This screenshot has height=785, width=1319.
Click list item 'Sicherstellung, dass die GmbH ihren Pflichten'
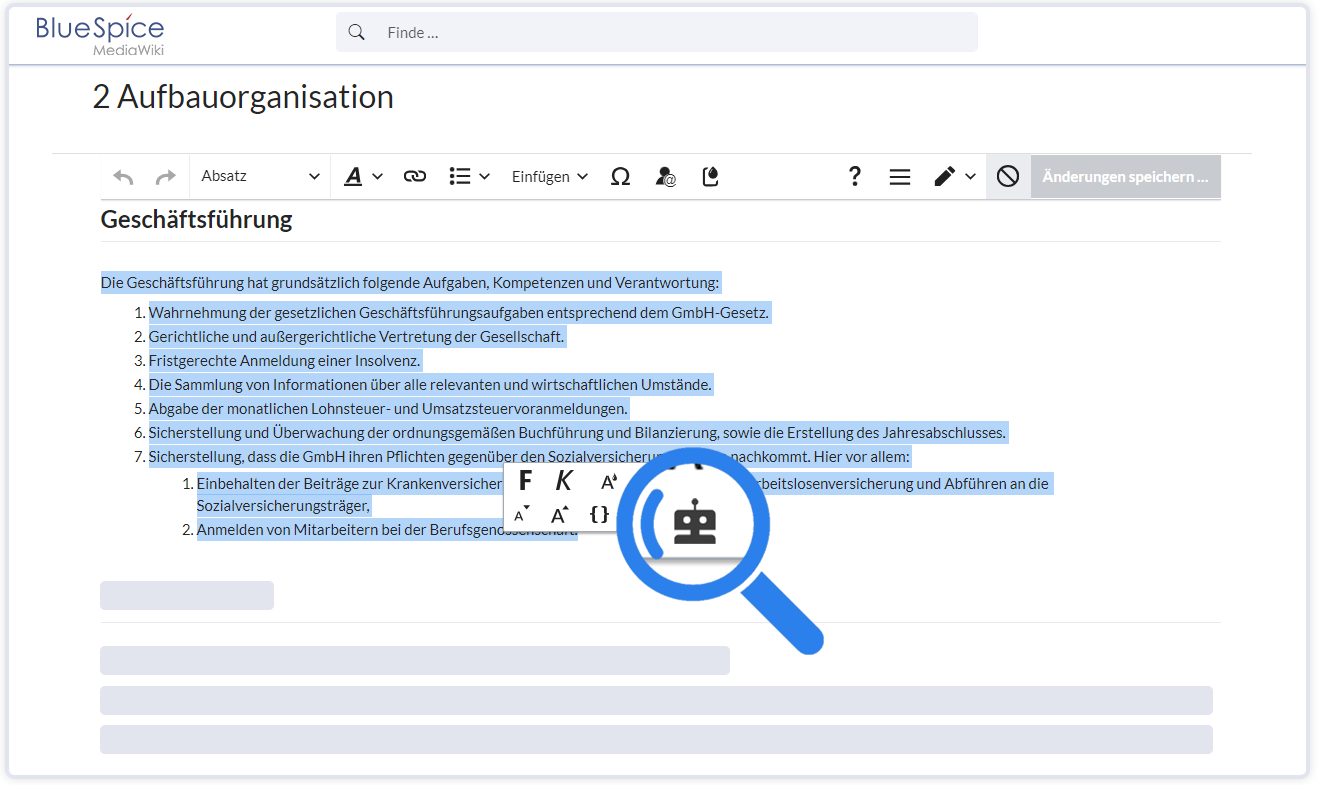[x=529, y=456]
